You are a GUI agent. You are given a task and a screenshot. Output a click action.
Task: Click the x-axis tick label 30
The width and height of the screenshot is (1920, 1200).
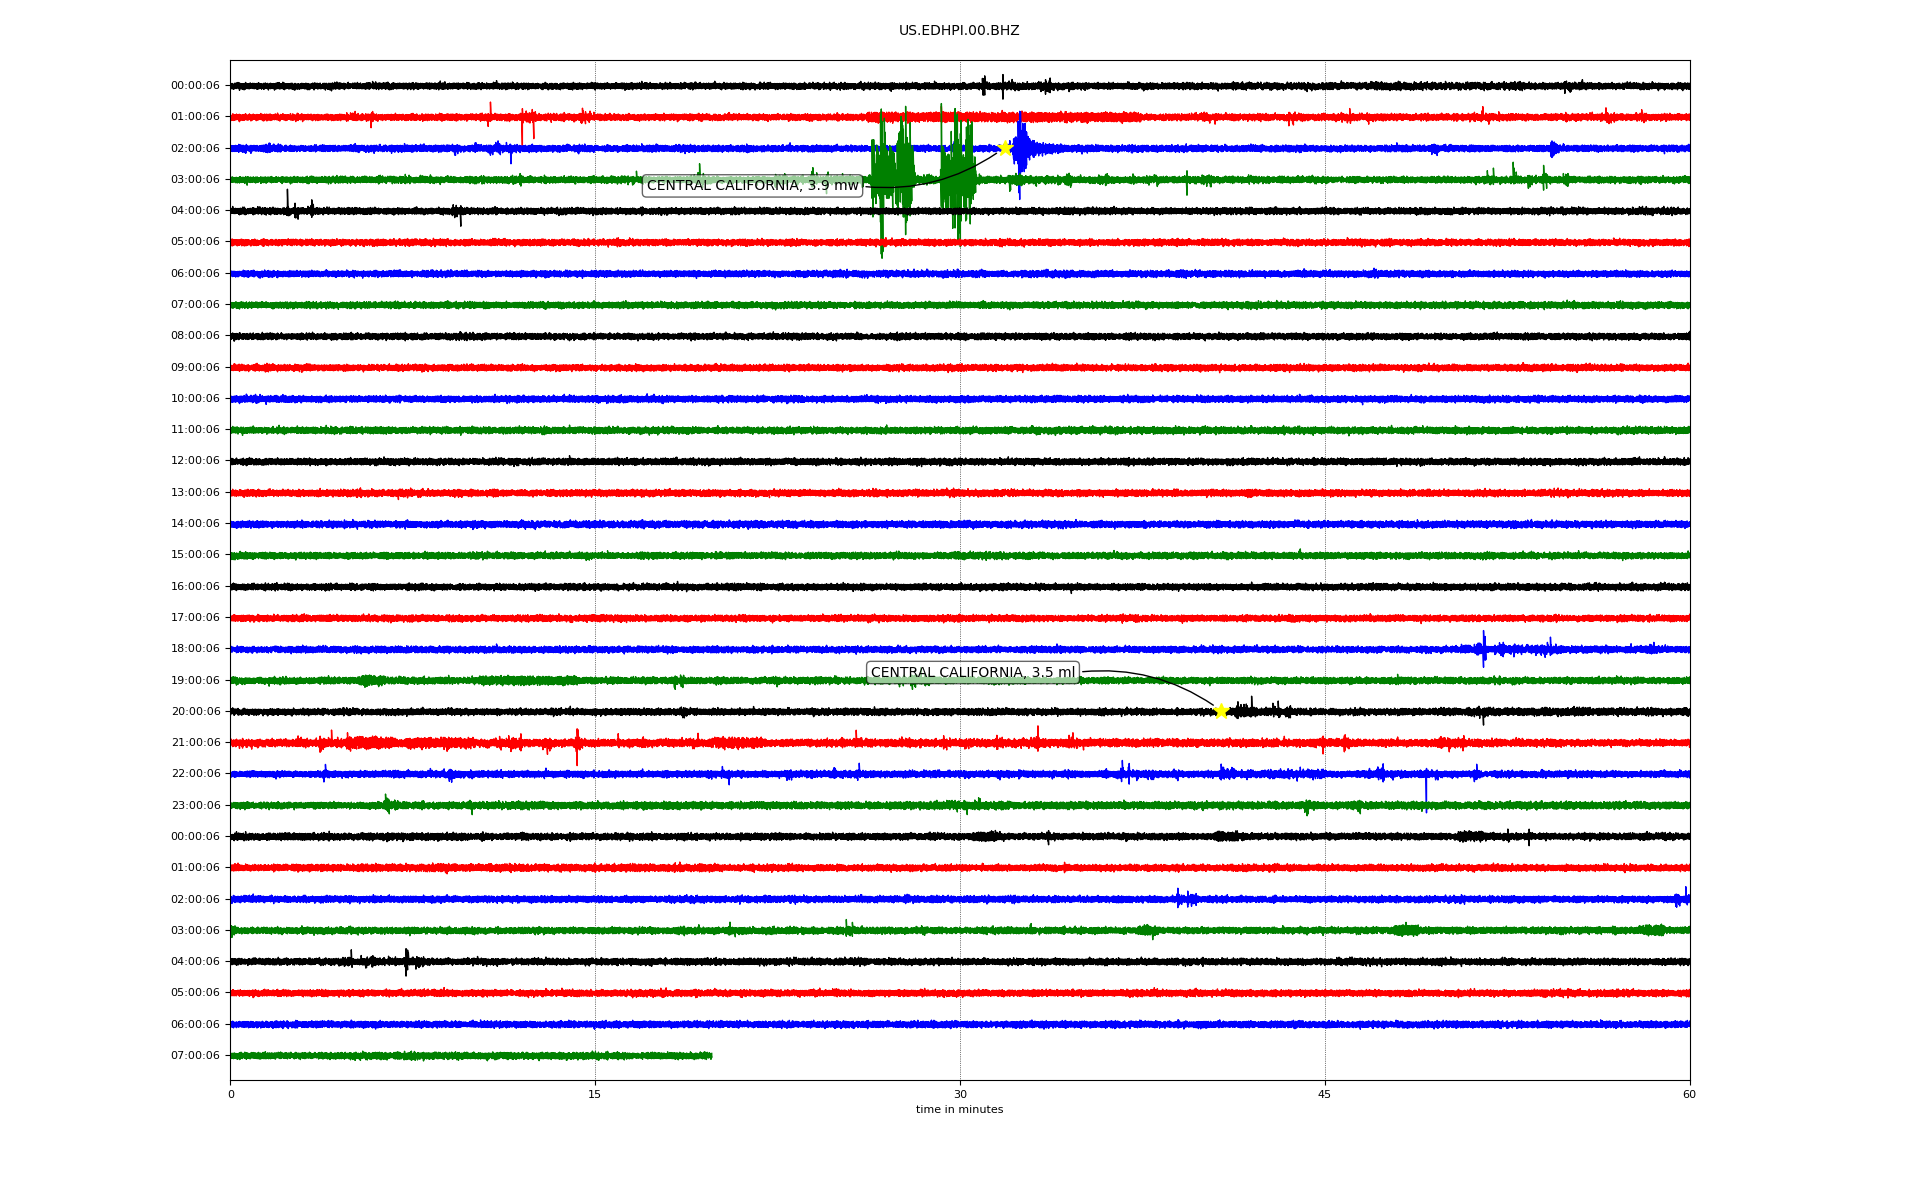(x=960, y=1094)
